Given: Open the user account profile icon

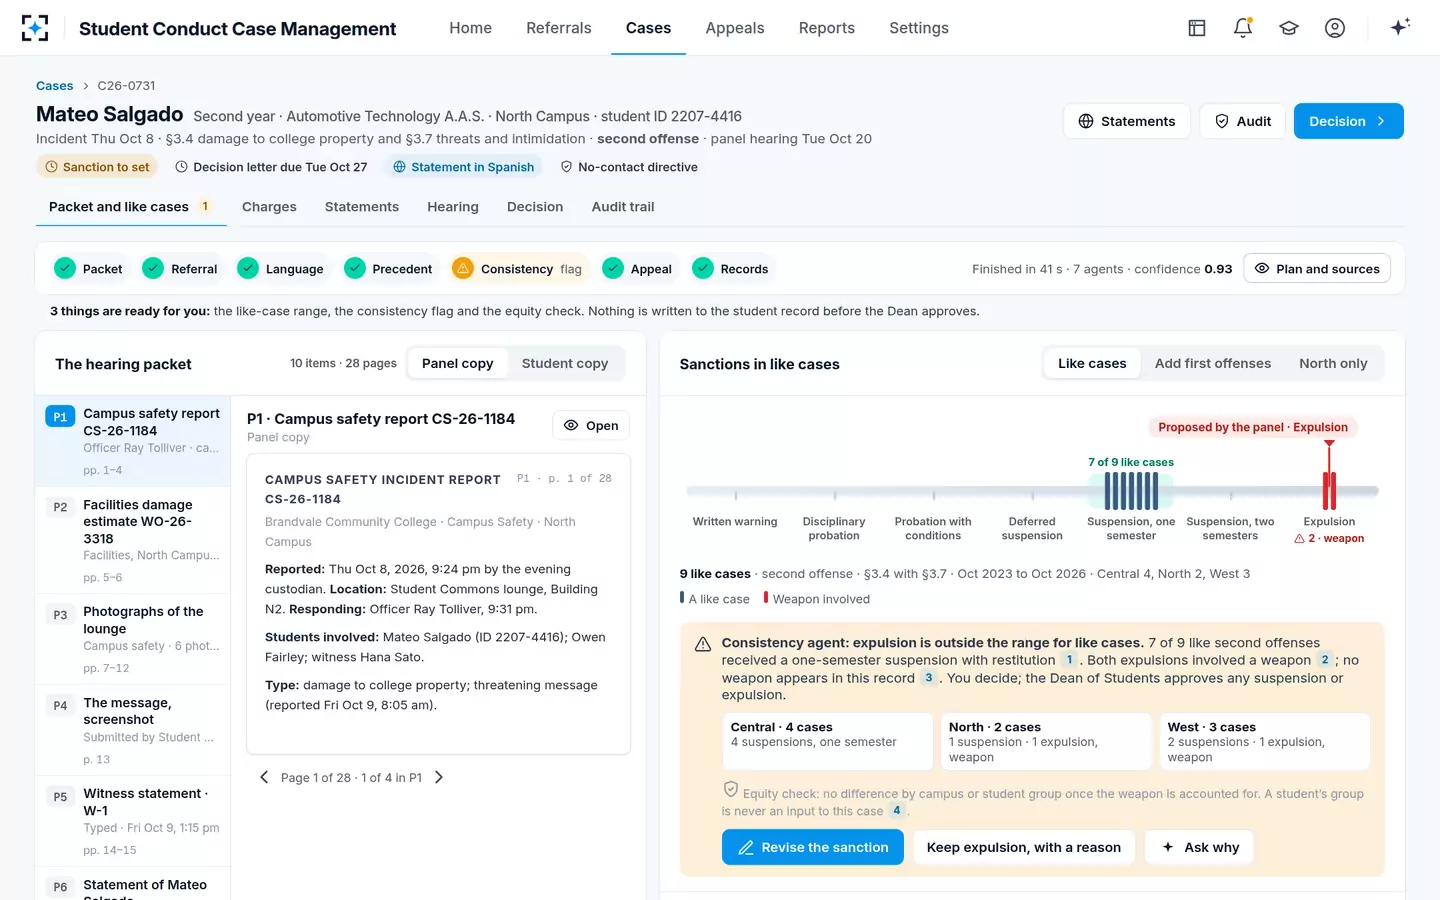Looking at the screenshot, I should tap(1335, 28).
